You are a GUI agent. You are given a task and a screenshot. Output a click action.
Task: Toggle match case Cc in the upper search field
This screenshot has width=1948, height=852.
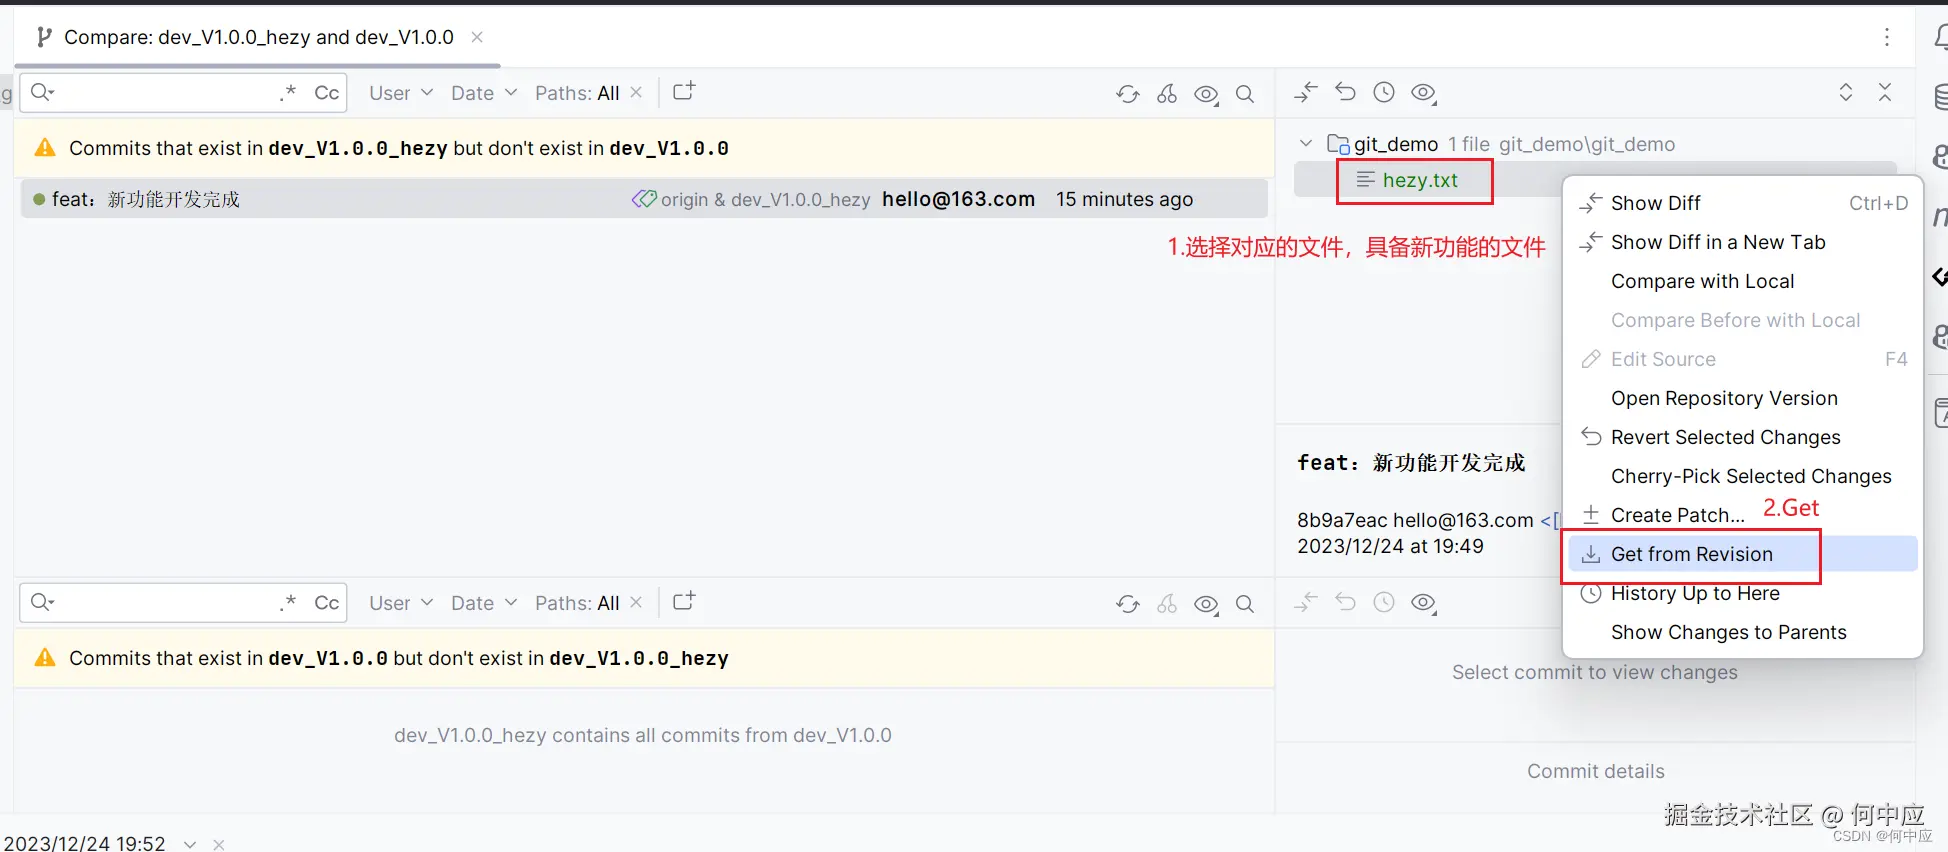327,93
